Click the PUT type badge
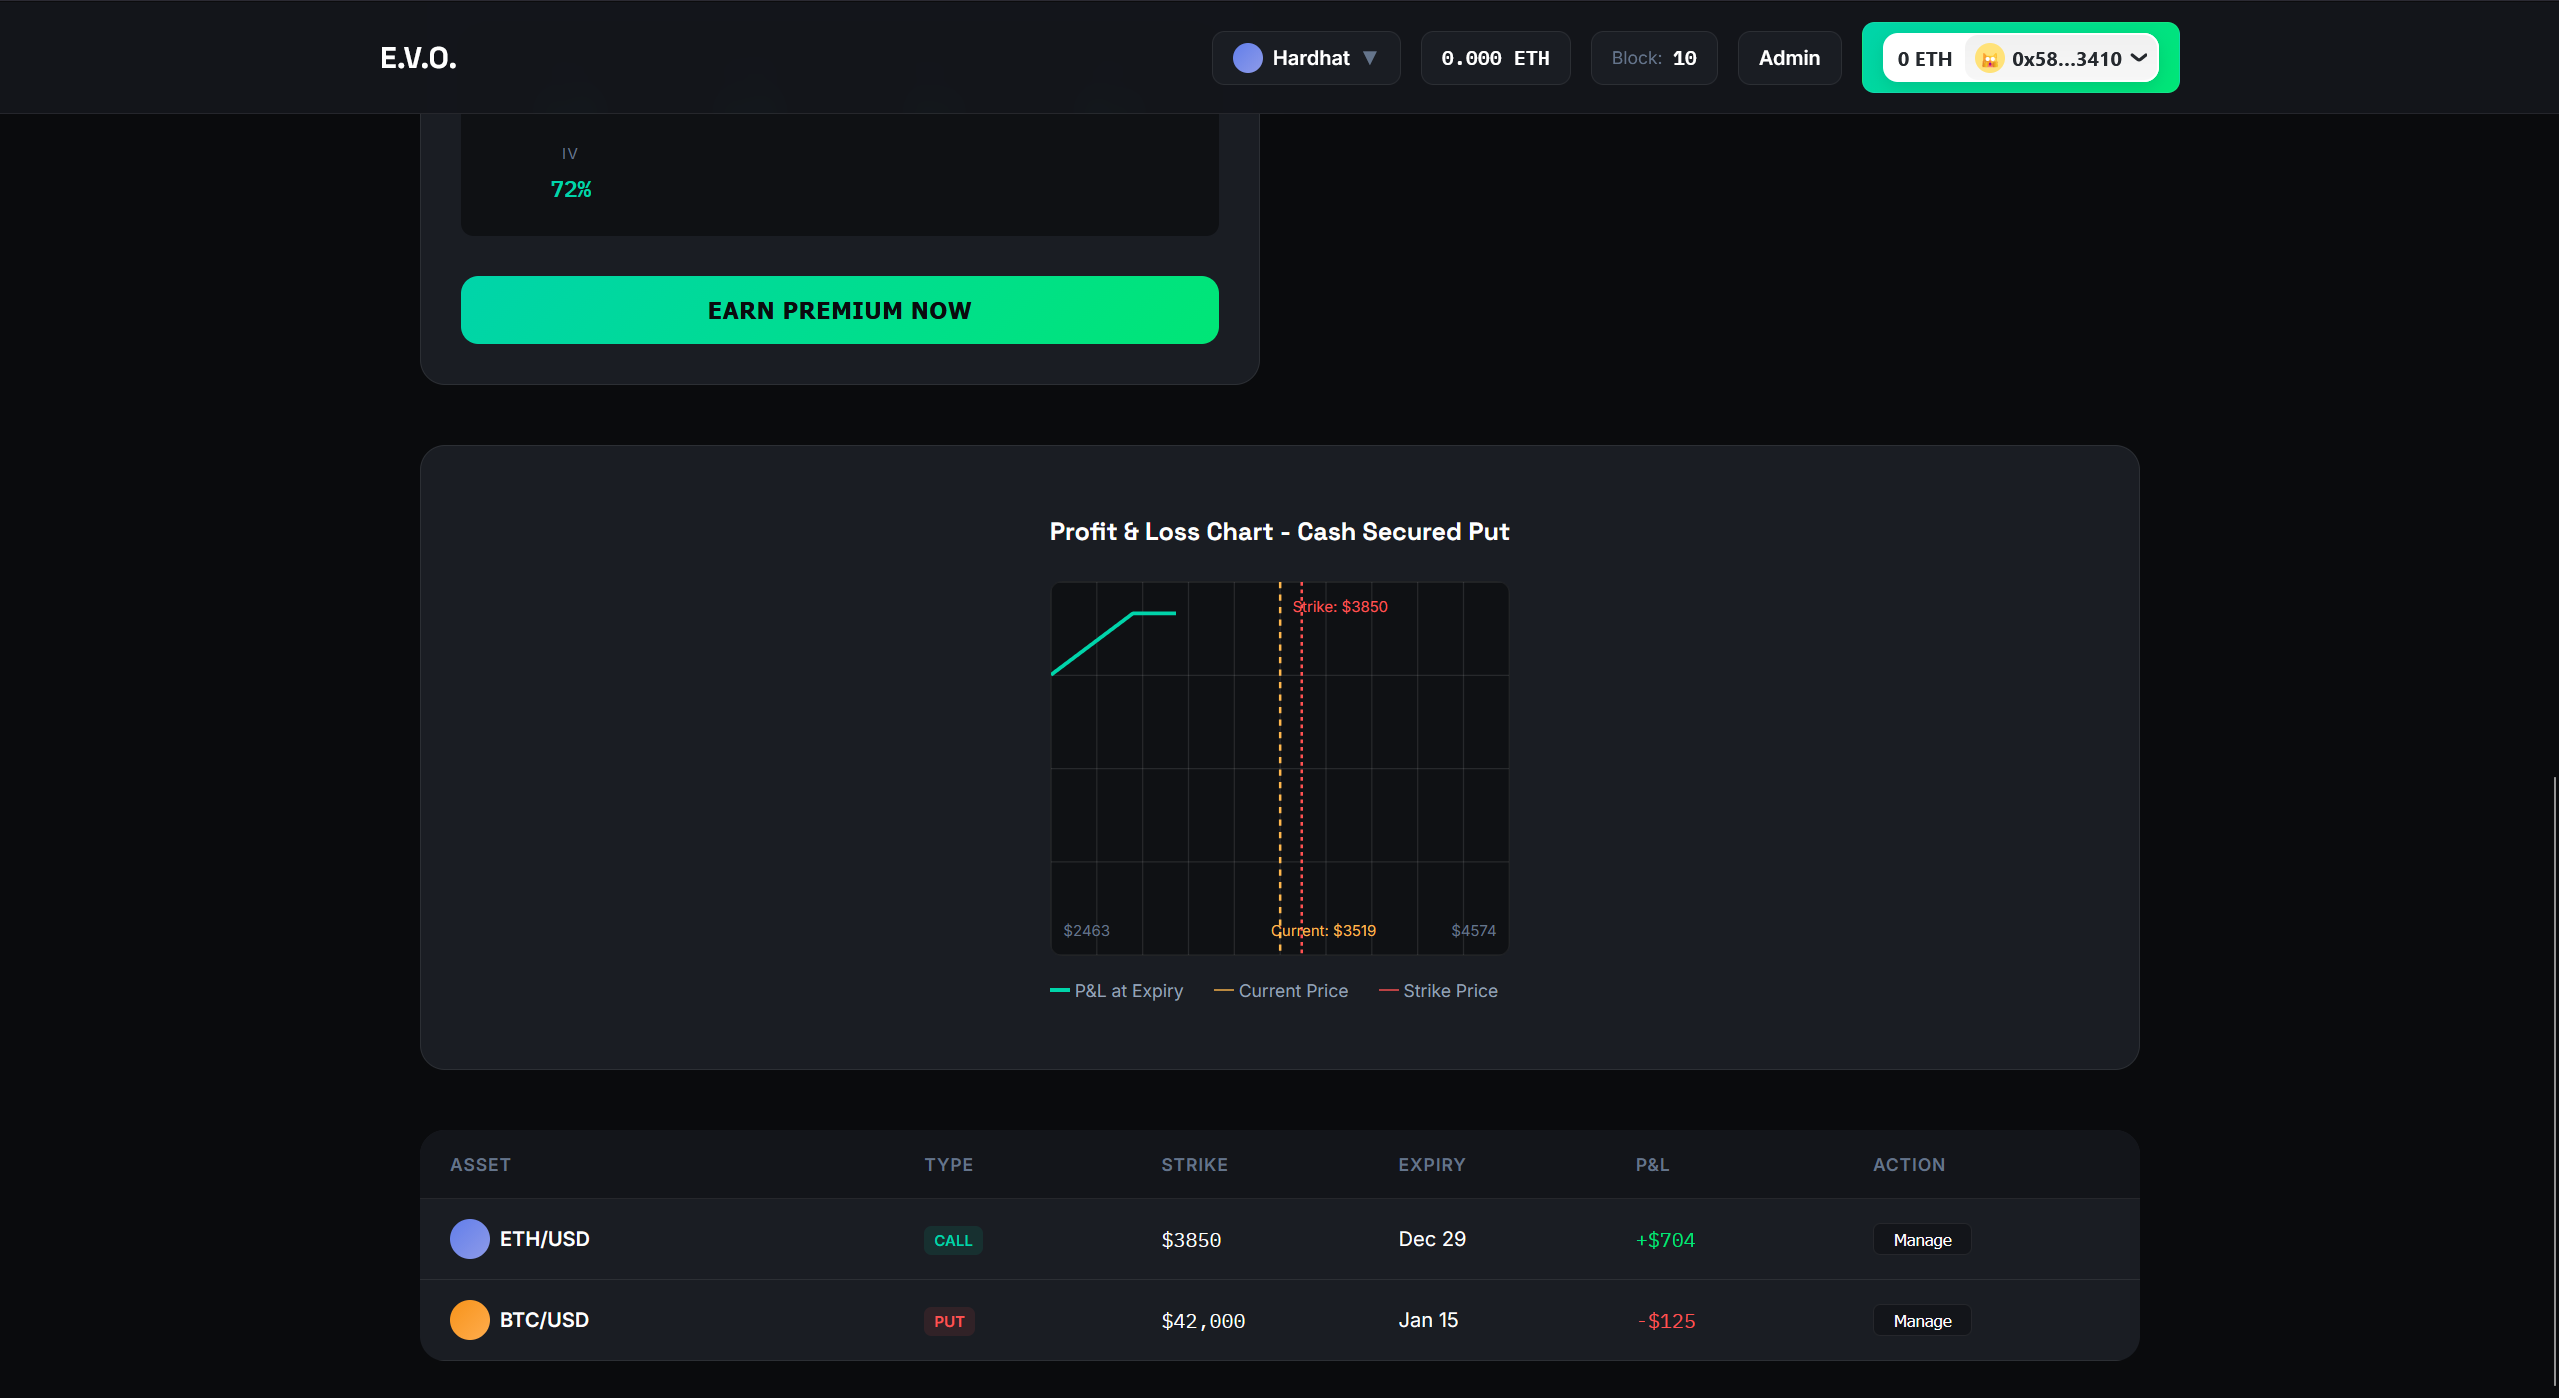This screenshot has width=2559, height=1398. pos(948,1321)
